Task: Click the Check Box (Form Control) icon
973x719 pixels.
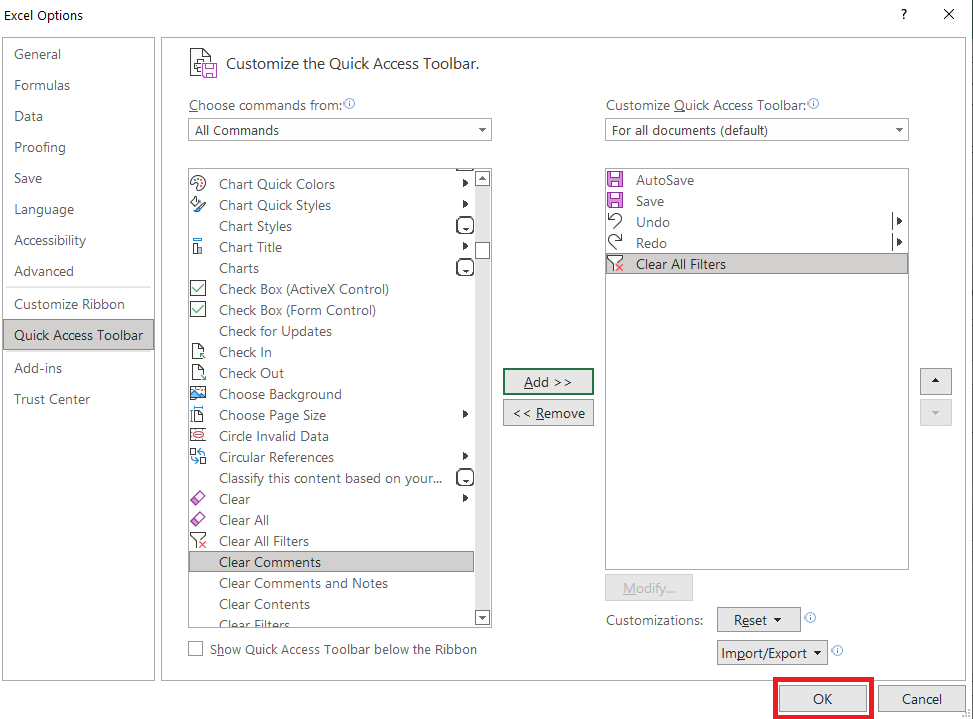Action: pyautogui.click(x=198, y=310)
